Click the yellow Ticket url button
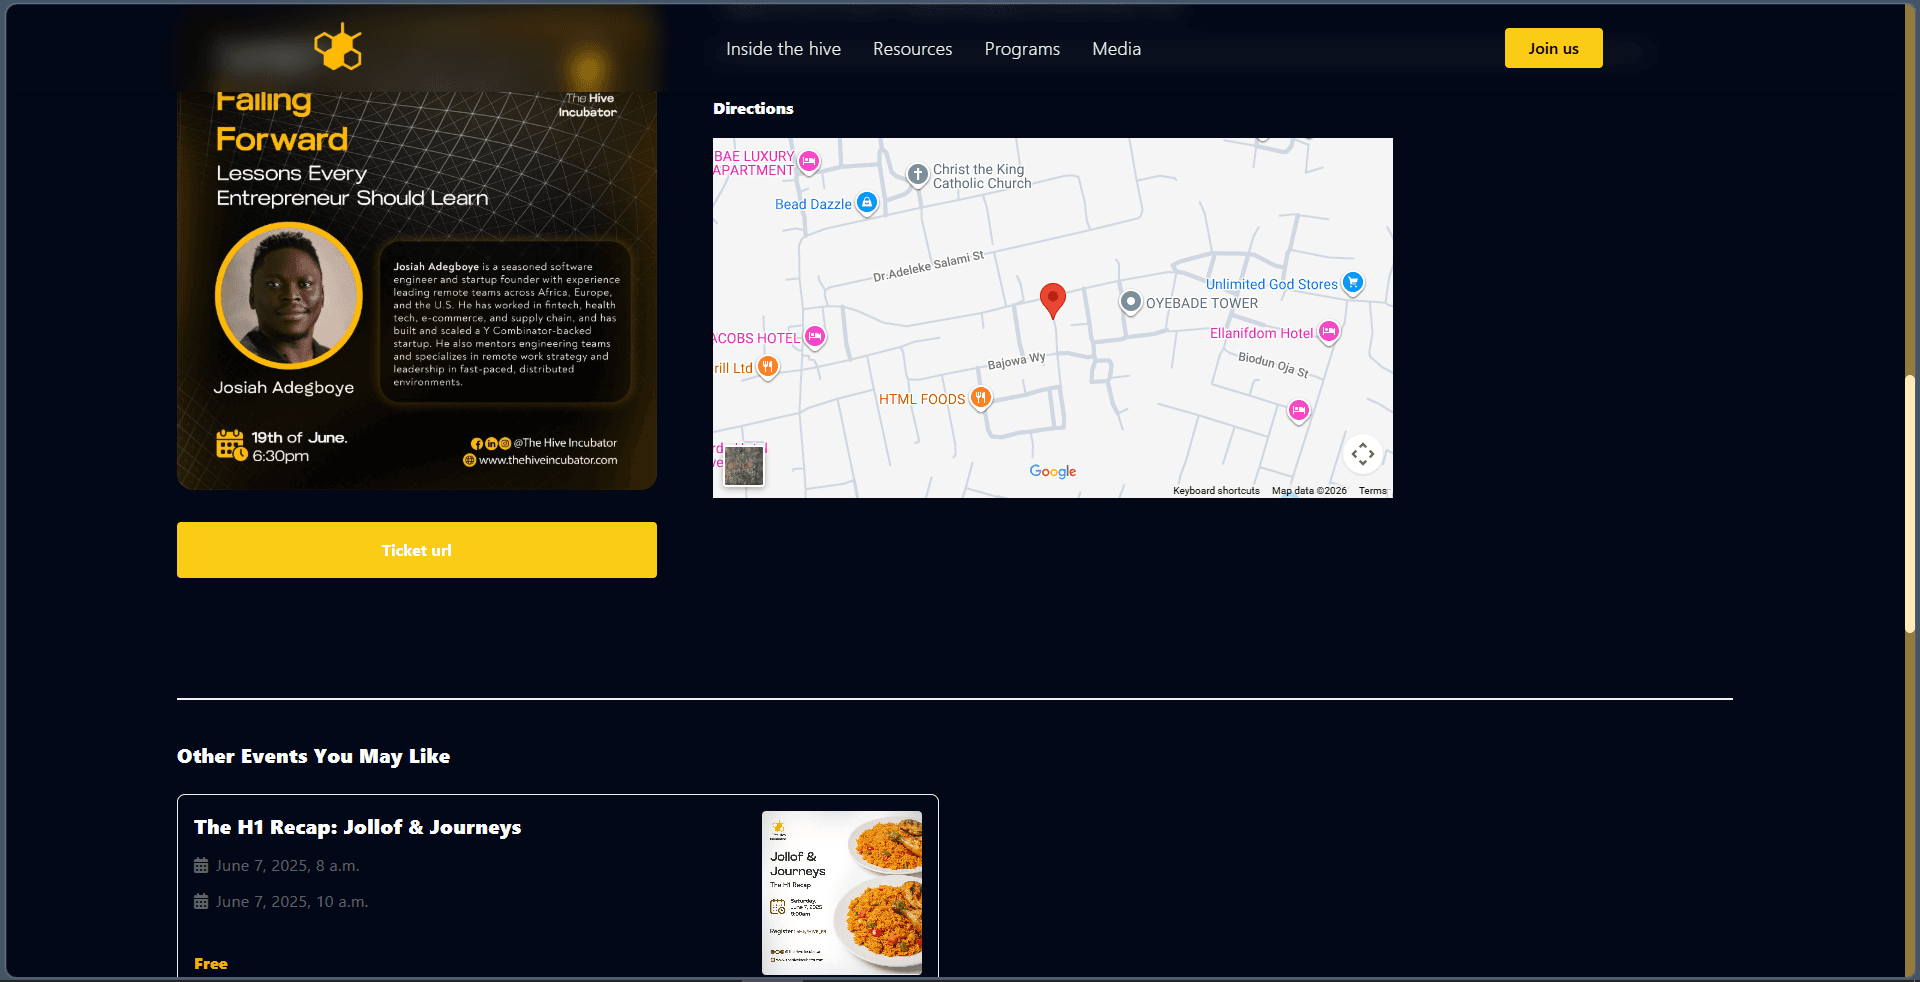Image resolution: width=1920 pixels, height=982 pixels. point(417,550)
